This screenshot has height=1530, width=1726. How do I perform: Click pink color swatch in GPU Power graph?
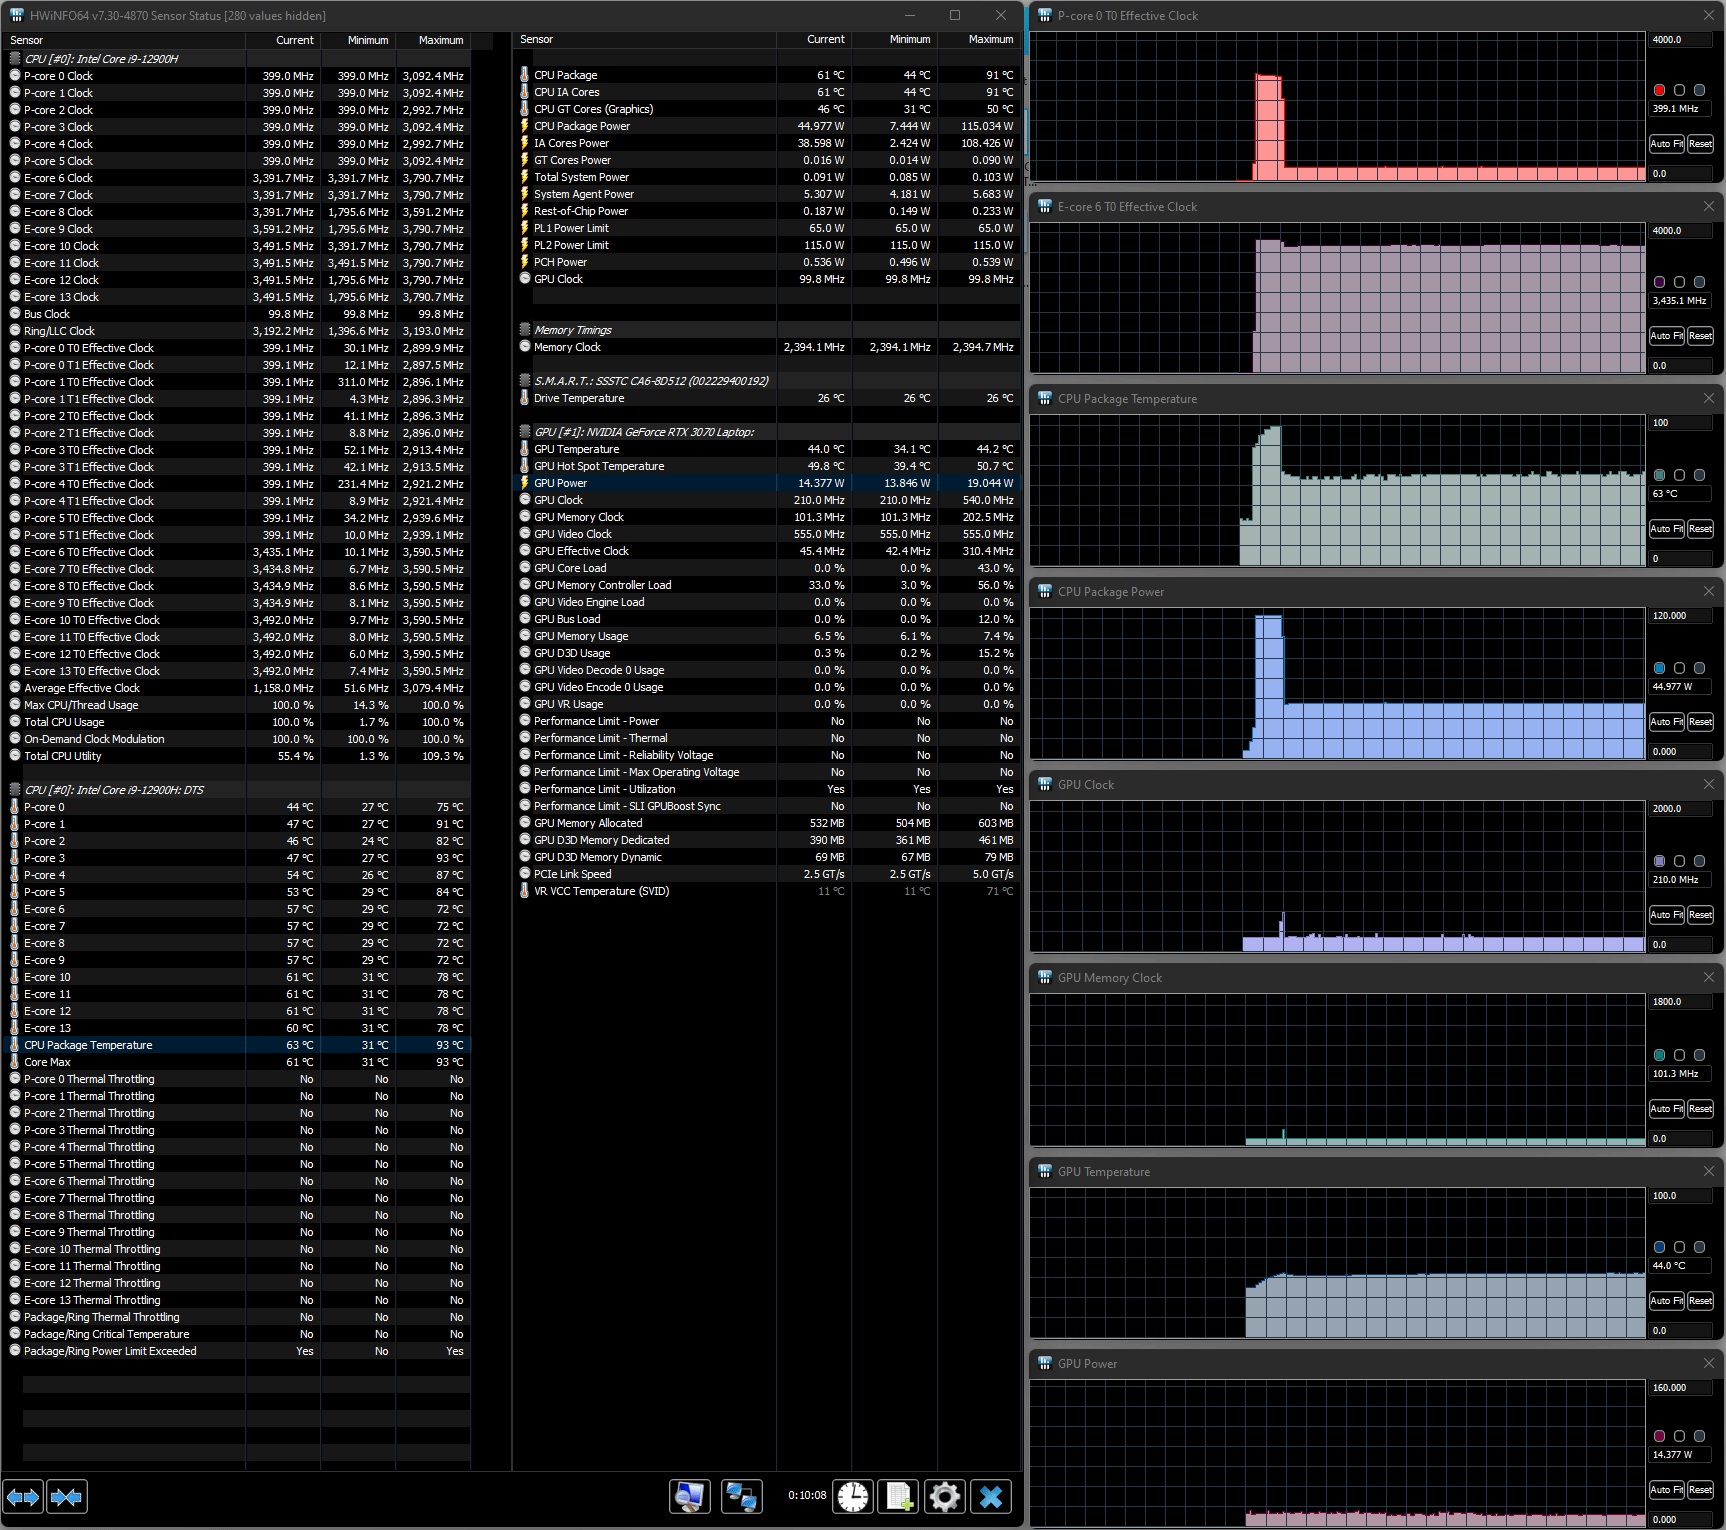[1660, 1436]
